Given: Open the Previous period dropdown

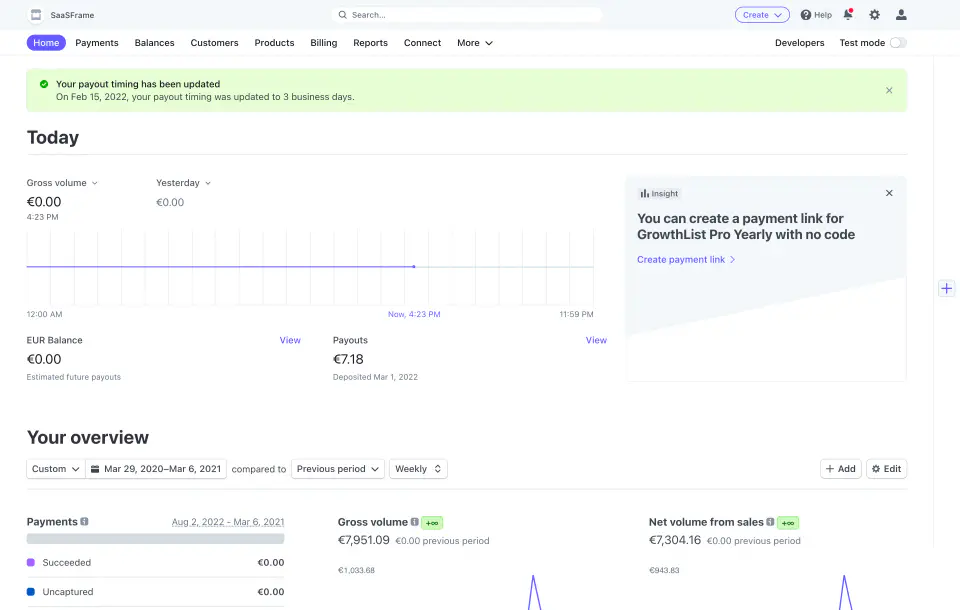Looking at the screenshot, I should 337,469.
